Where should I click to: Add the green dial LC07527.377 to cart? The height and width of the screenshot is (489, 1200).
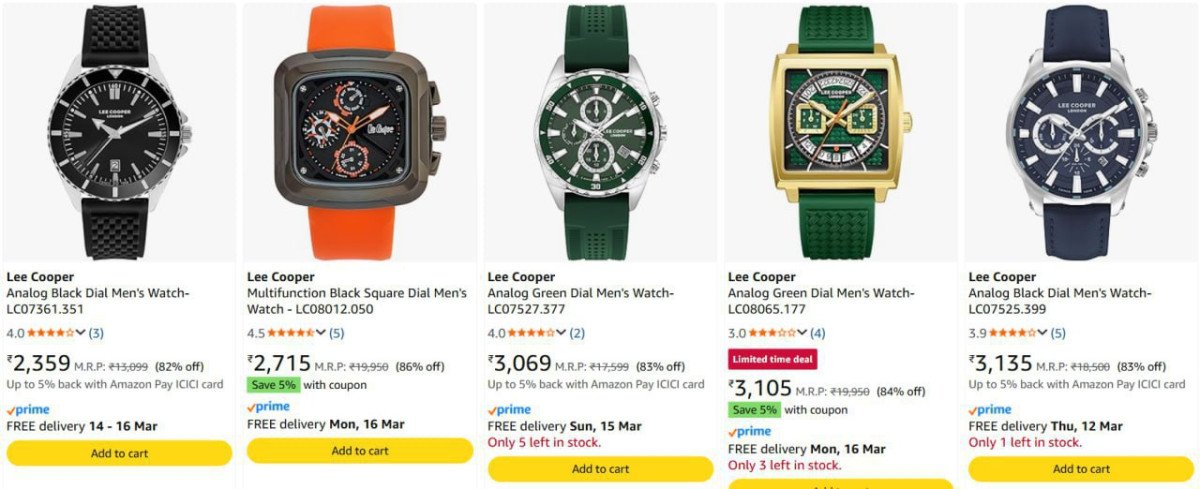[x=600, y=469]
